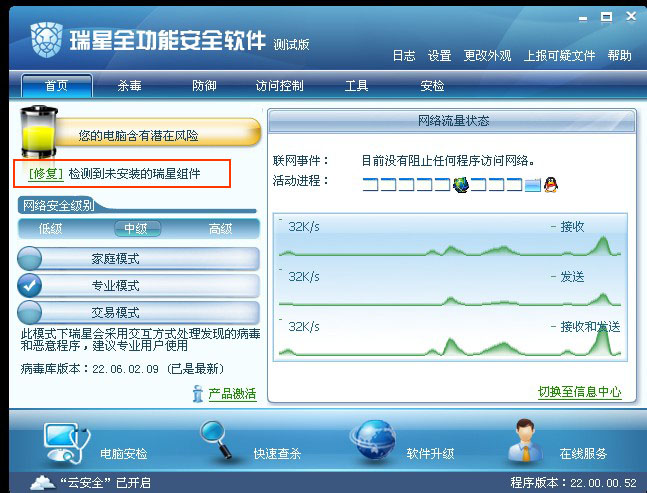This screenshot has height=493, width=647.
Task: Minimize the Rising window
Action: (x=583, y=18)
